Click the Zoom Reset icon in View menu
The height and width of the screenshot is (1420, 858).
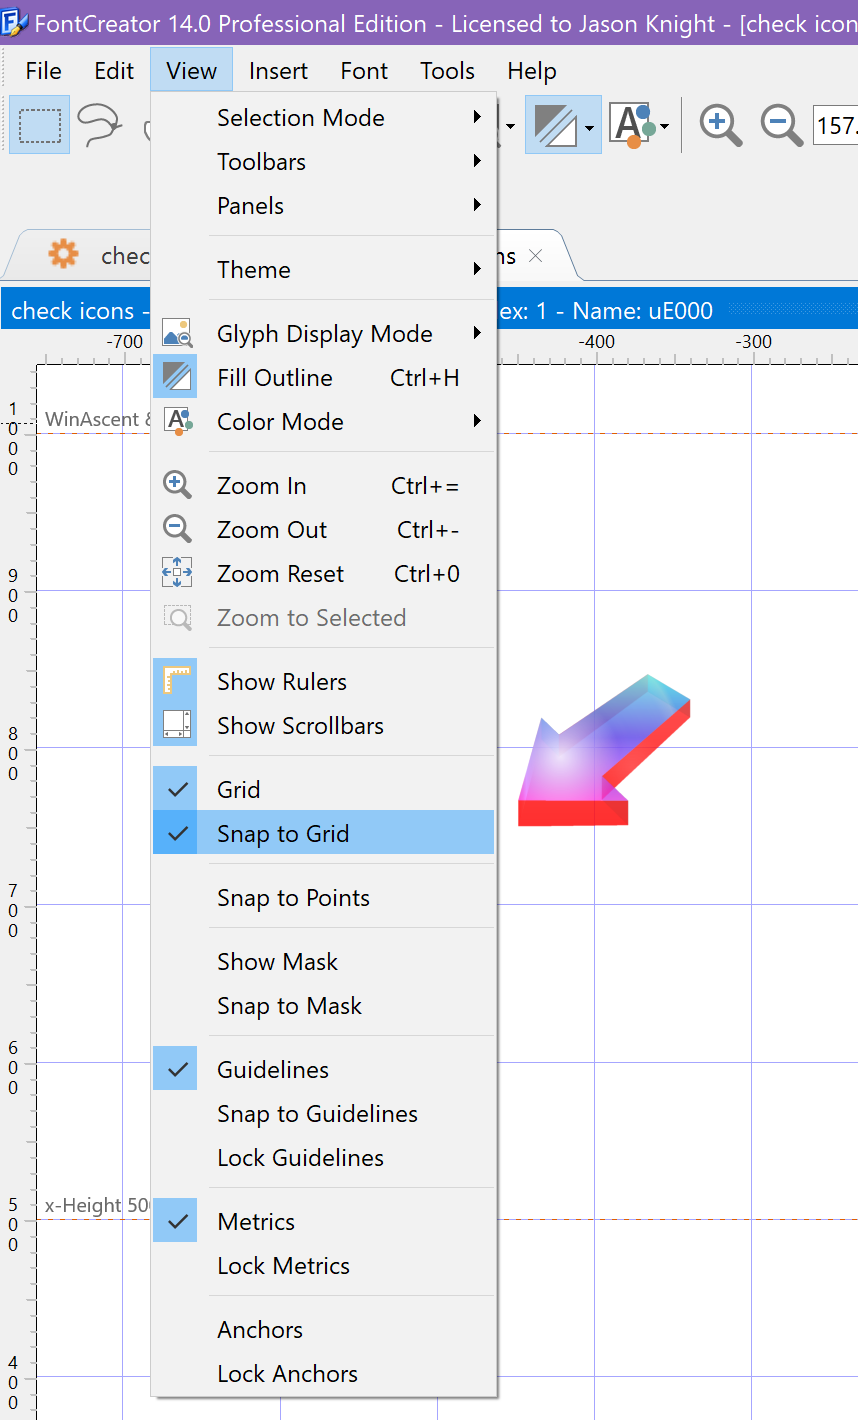(x=176, y=573)
